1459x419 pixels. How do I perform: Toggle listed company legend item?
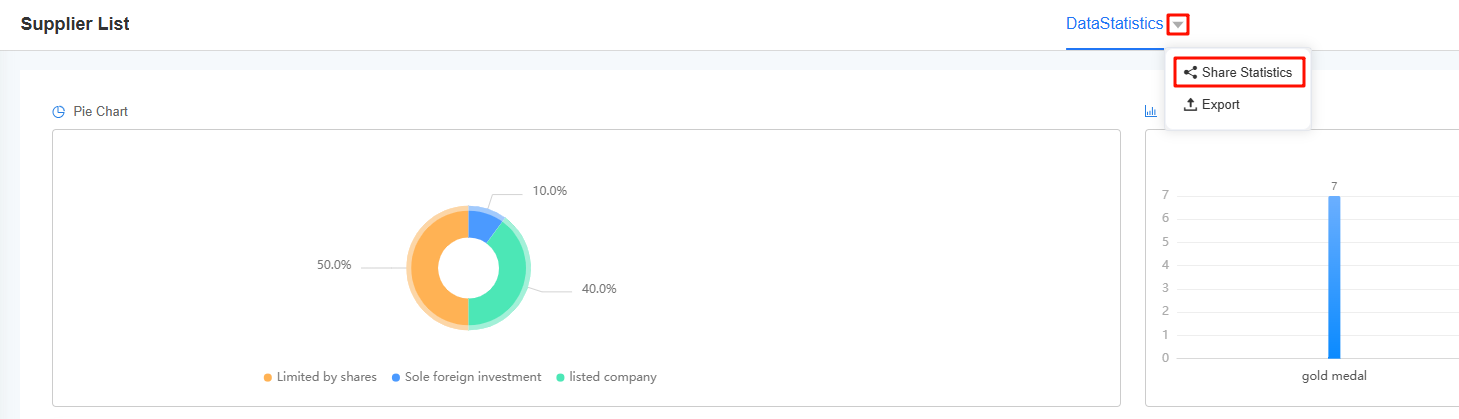coord(612,377)
